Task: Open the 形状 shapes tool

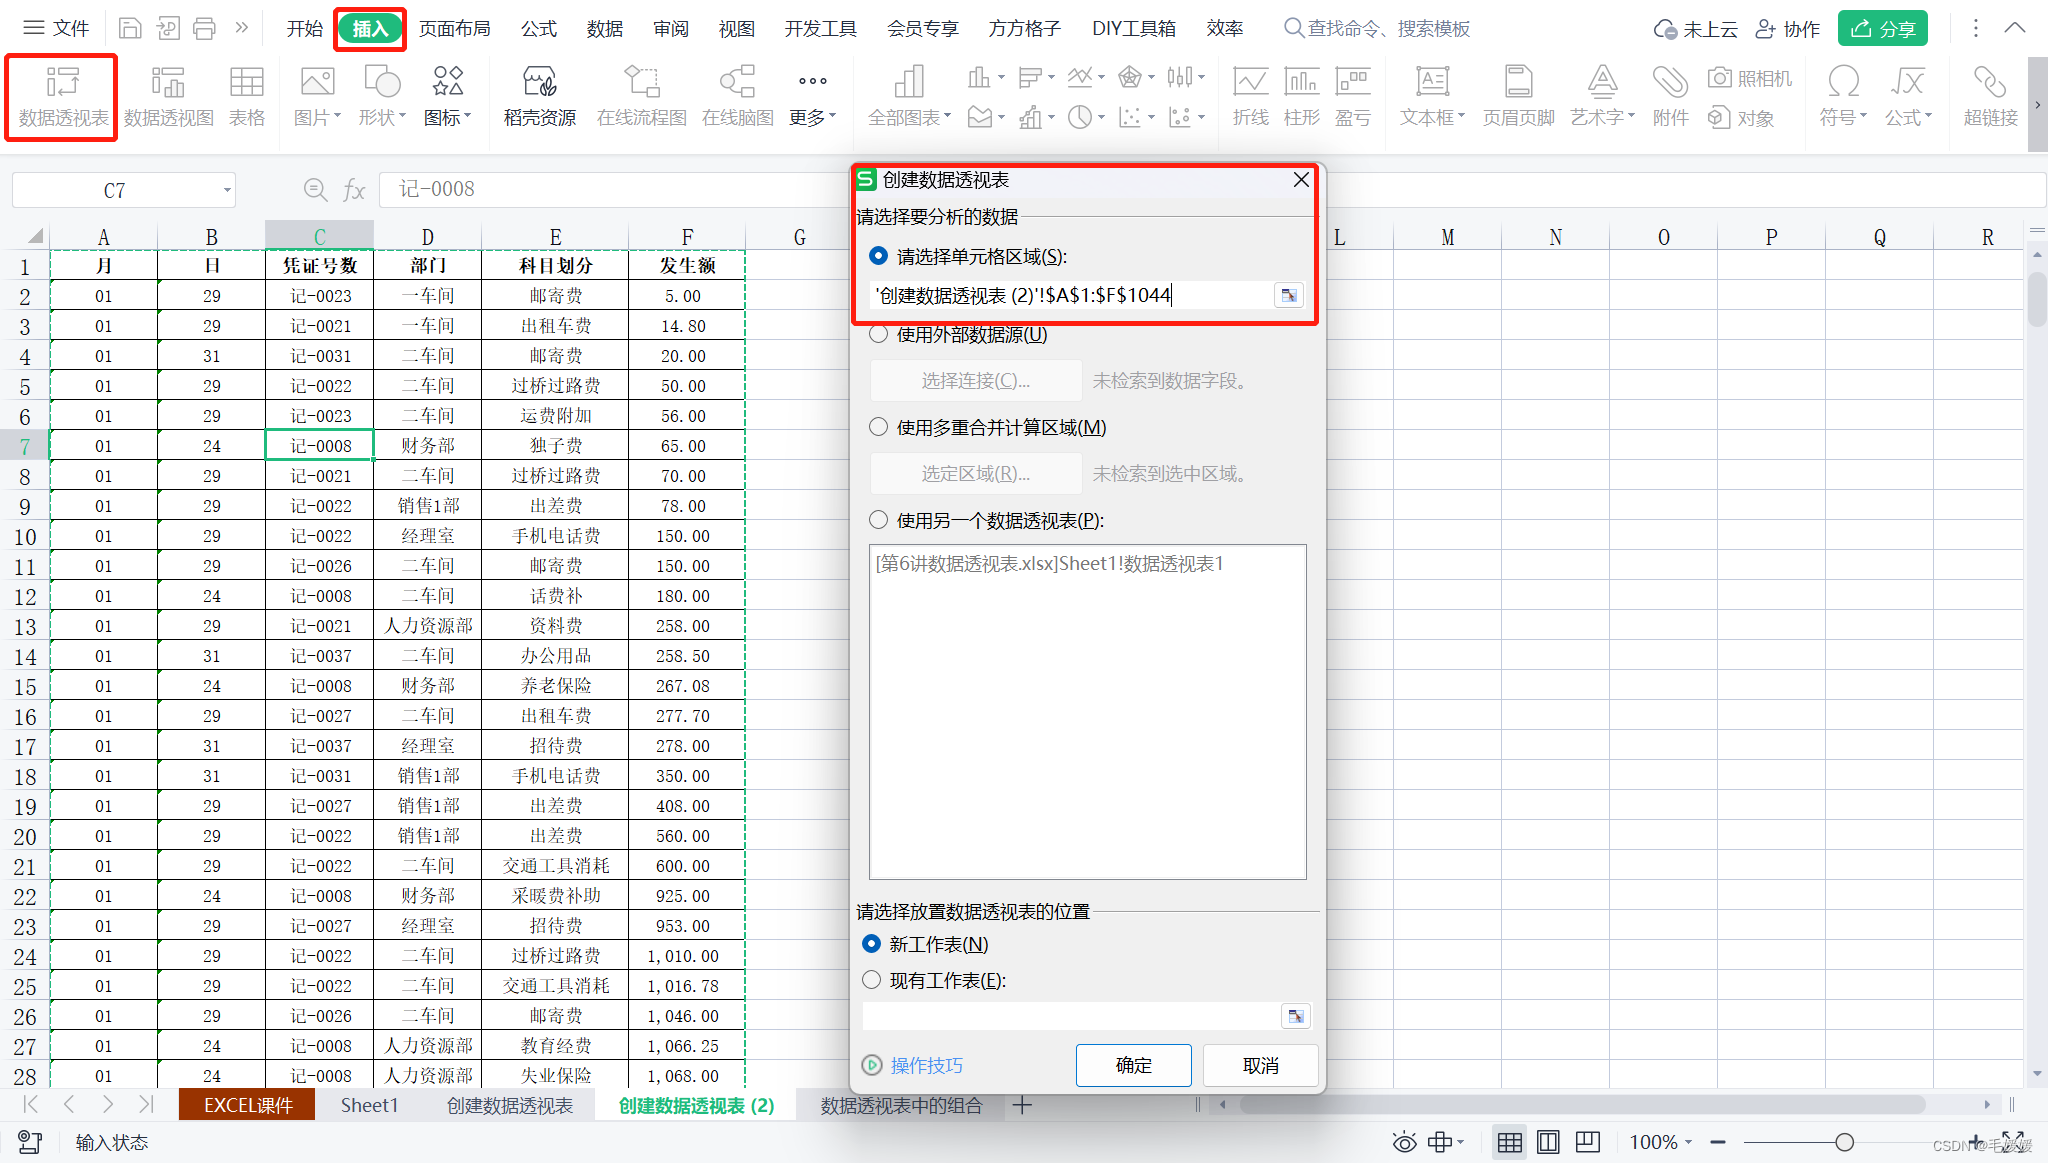Action: point(382,97)
